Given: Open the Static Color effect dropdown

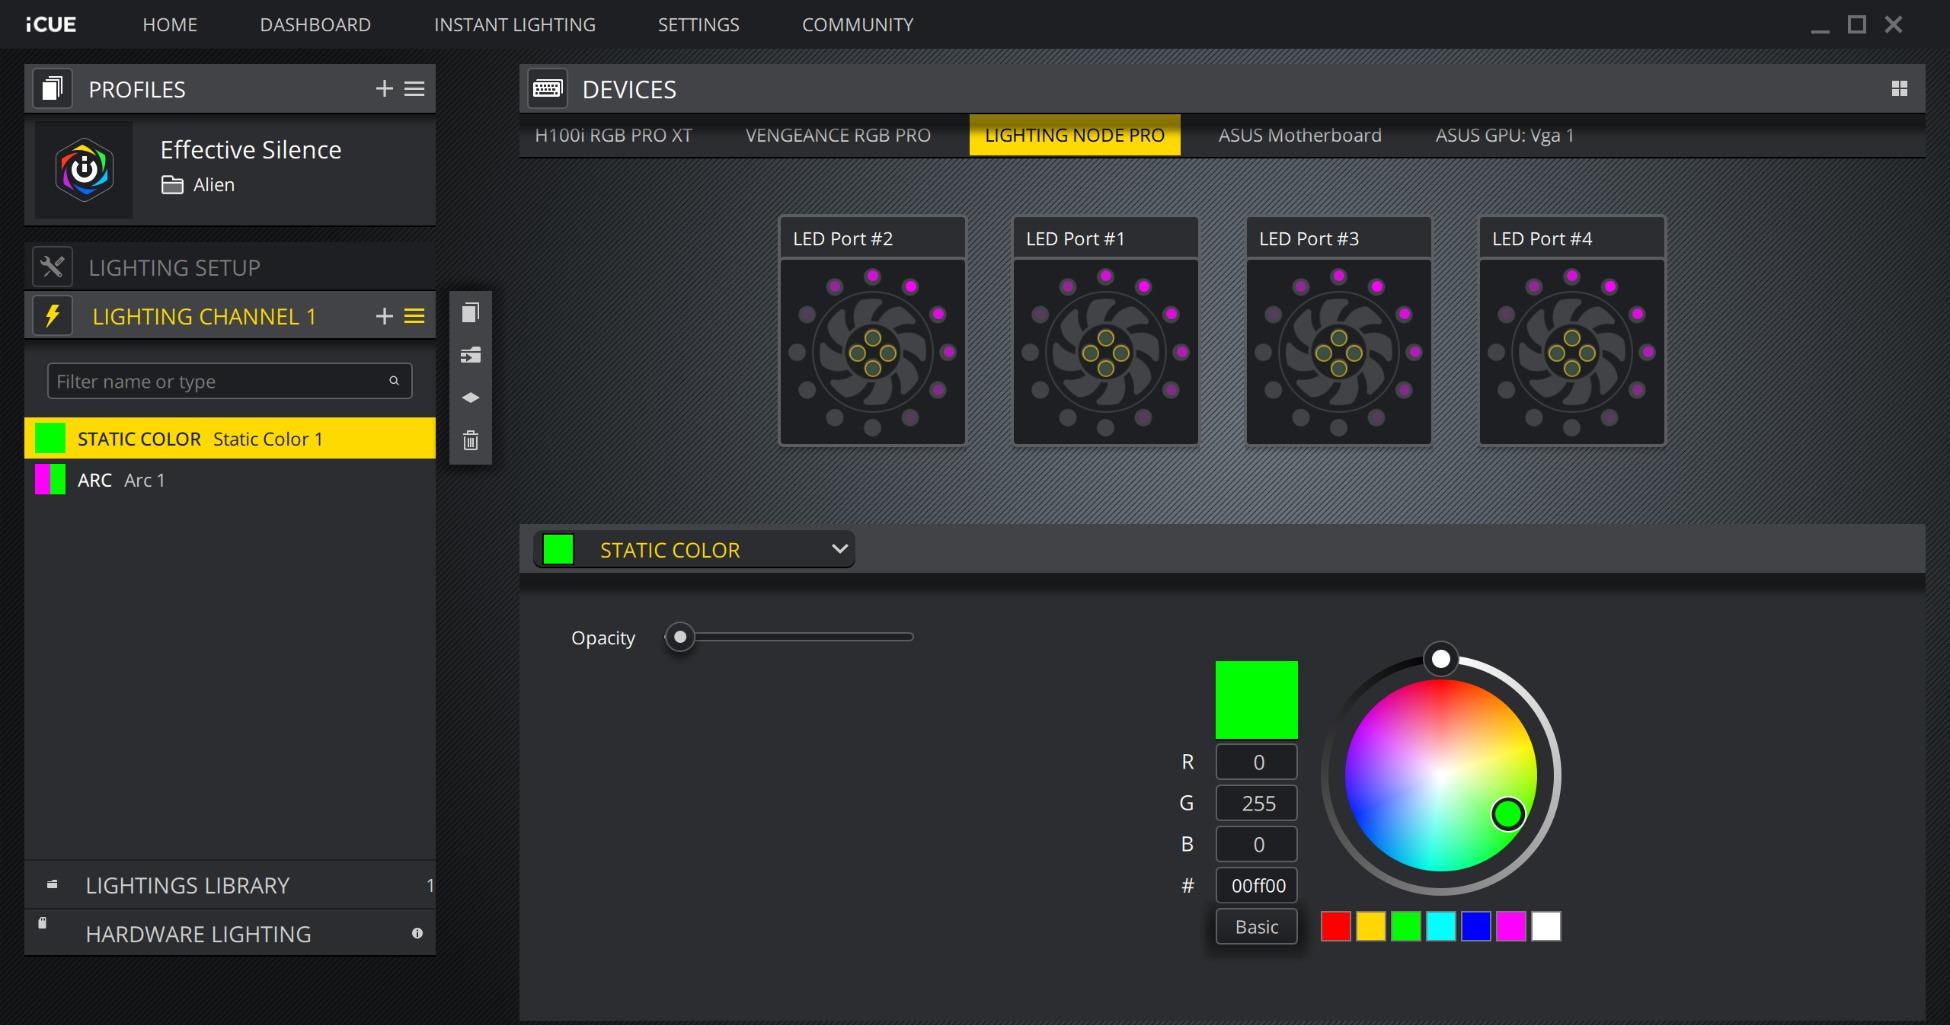Looking at the screenshot, I should [x=841, y=549].
